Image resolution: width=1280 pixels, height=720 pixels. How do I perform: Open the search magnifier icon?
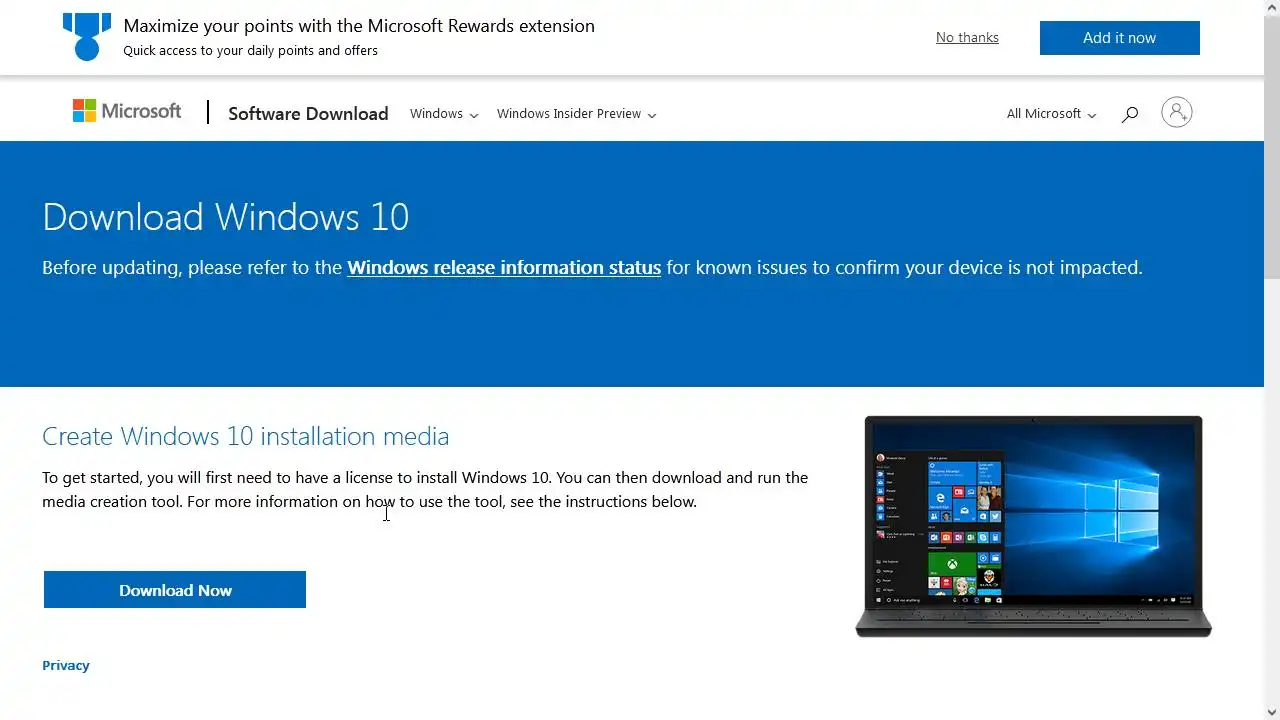tap(1129, 114)
